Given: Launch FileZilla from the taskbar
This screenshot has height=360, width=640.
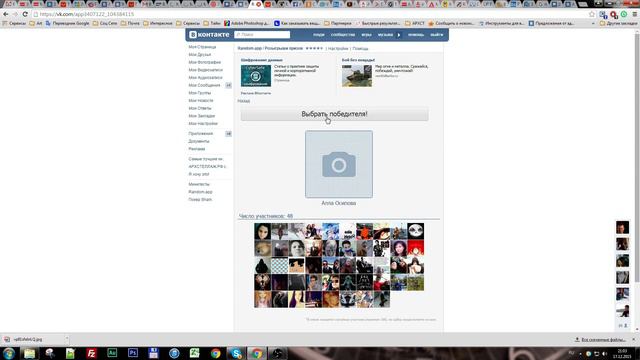Looking at the screenshot, I should tap(91, 353).
